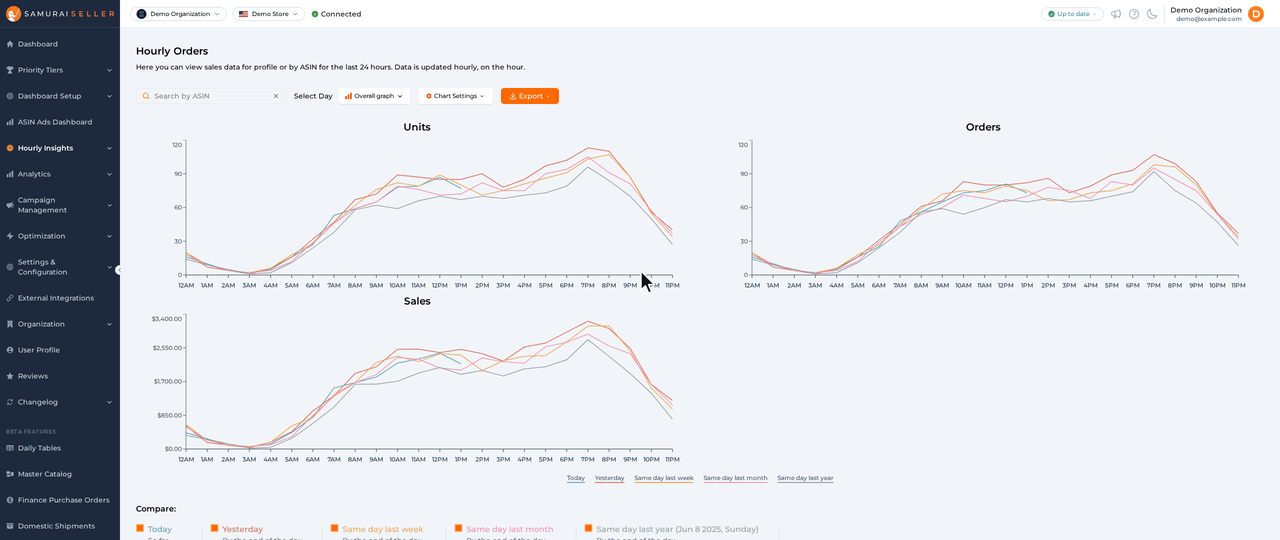Expand Settings & Configuration chevron
The height and width of the screenshot is (540, 1280).
pos(109,267)
